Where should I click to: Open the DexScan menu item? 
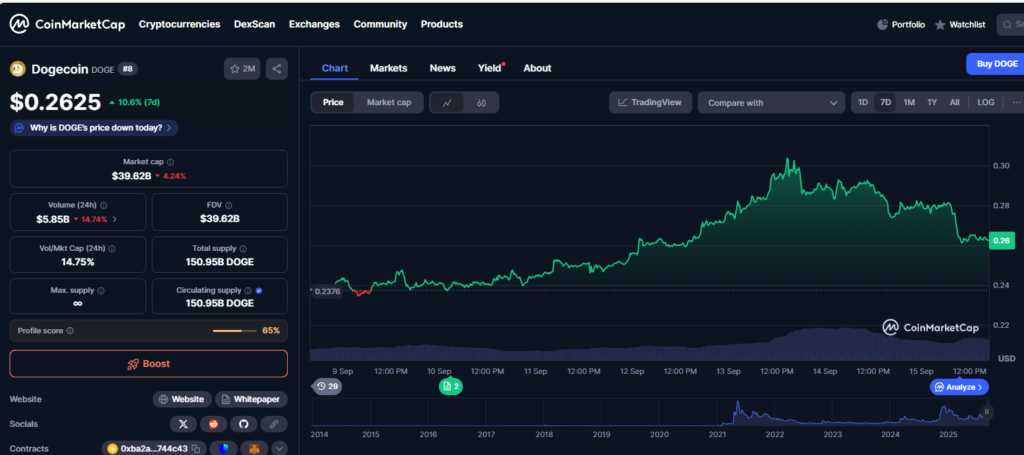[255, 24]
